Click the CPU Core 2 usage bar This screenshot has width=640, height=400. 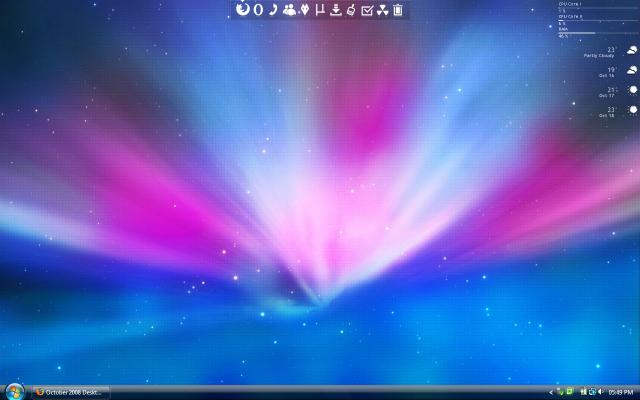pyautogui.click(x=599, y=20)
